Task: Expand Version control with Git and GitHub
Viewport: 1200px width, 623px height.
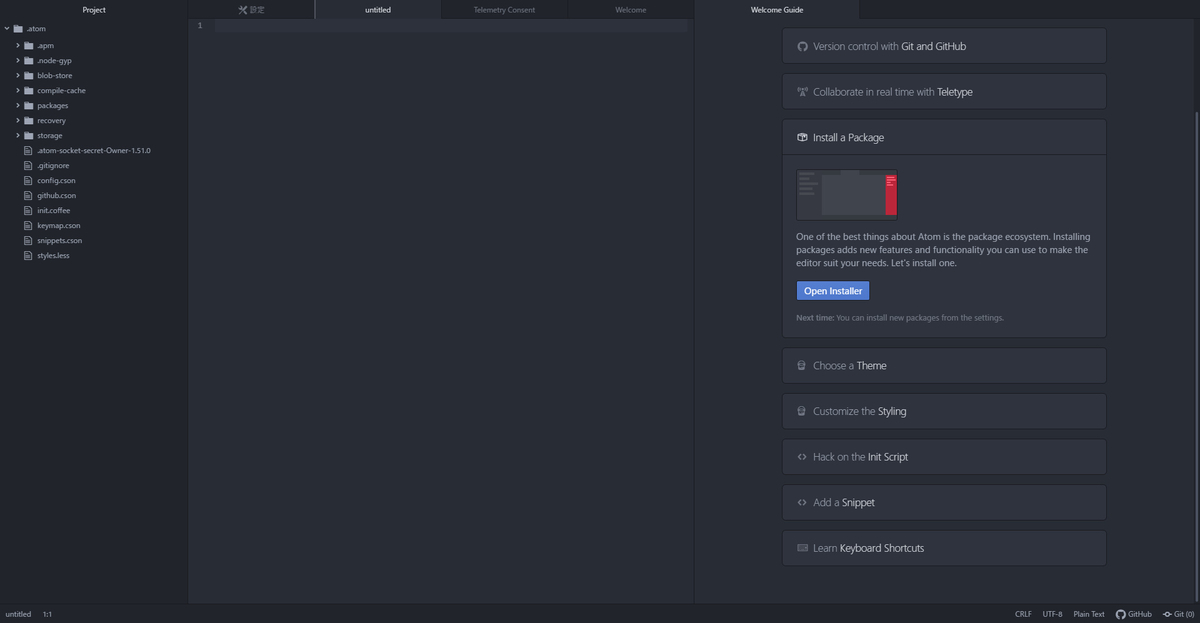Action: point(944,46)
